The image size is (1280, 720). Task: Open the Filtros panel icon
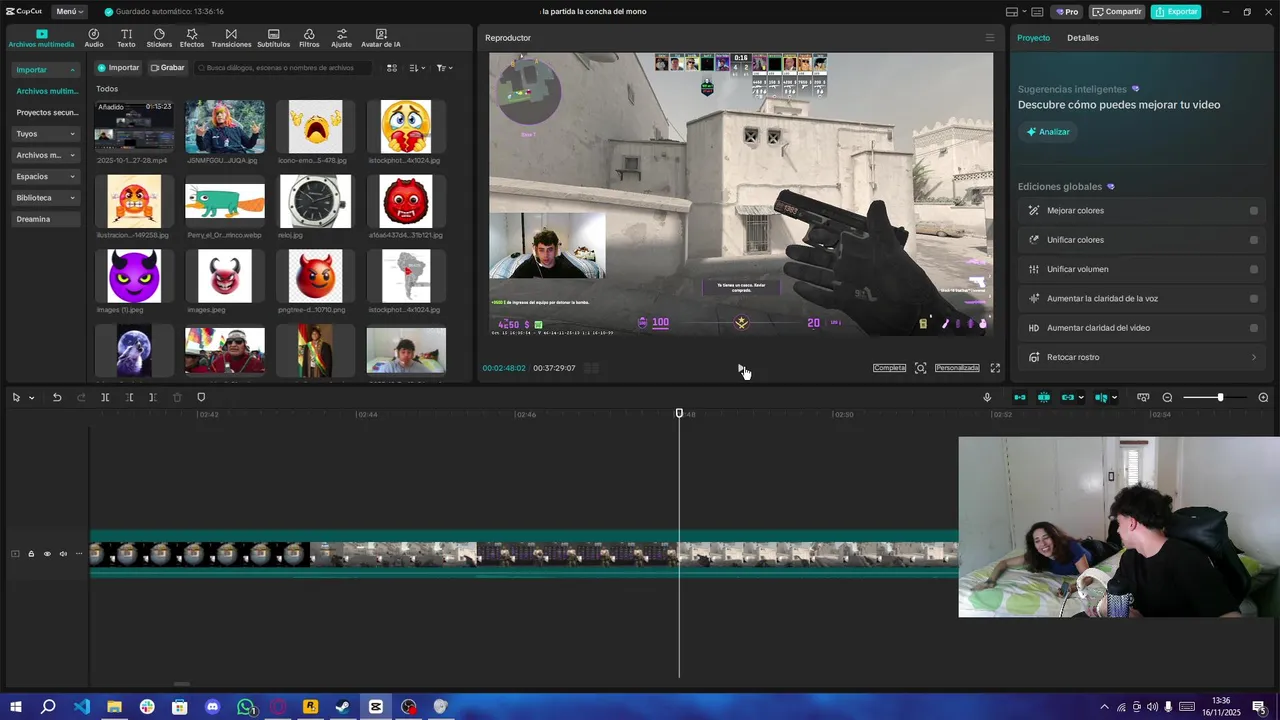pyautogui.click(x=309, y=38)
